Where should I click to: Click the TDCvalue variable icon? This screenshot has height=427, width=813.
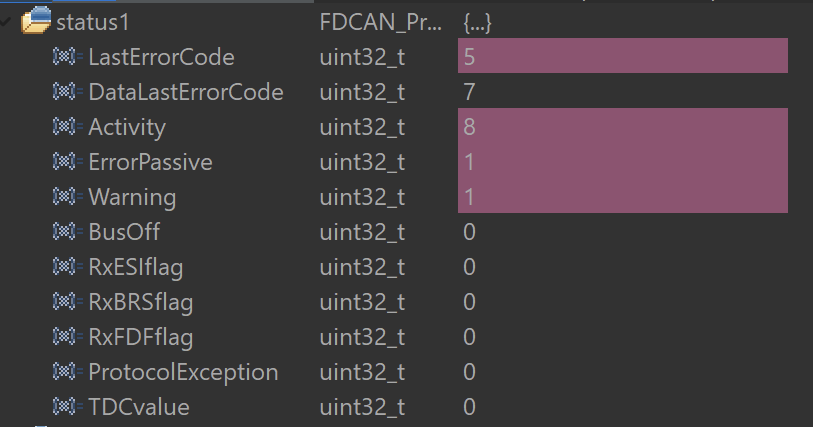coord(65,407)
